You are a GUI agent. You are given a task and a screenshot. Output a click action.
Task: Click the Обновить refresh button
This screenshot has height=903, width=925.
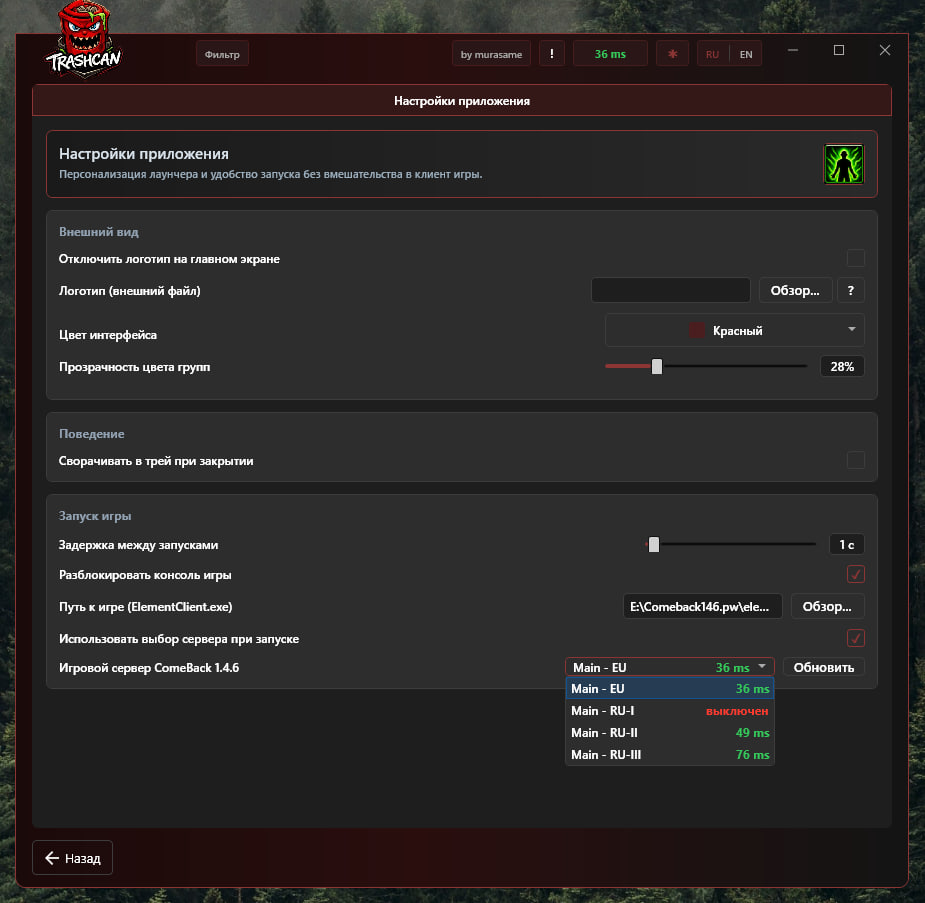click(x=824, y=667)
